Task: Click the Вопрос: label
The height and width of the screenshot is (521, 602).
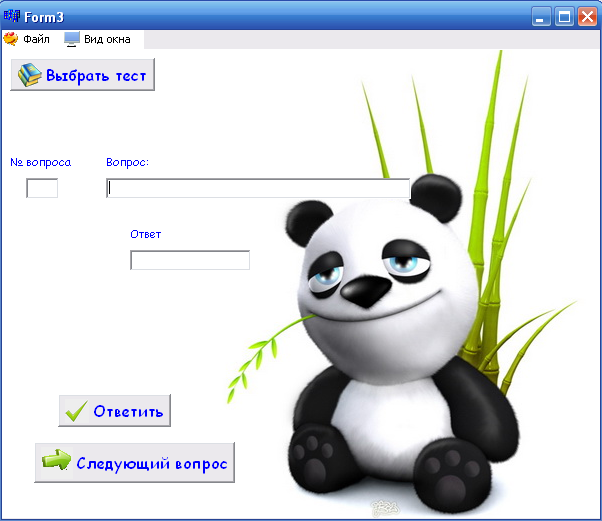Action: click(x=127, y=162)
